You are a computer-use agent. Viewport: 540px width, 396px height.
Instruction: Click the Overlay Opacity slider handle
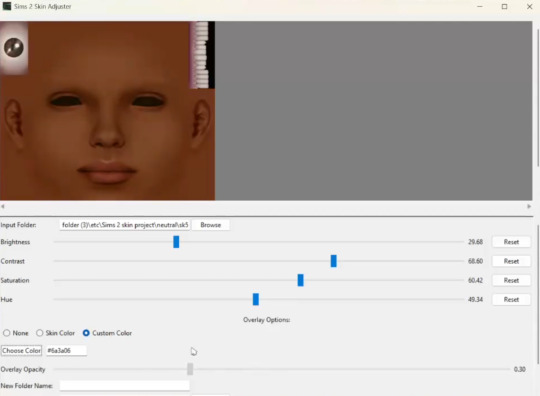(190, 369)
